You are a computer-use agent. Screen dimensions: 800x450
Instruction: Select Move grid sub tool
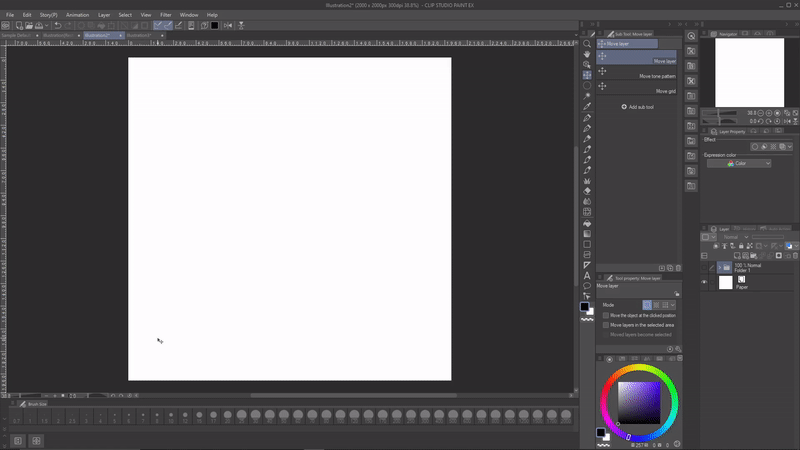637,87
